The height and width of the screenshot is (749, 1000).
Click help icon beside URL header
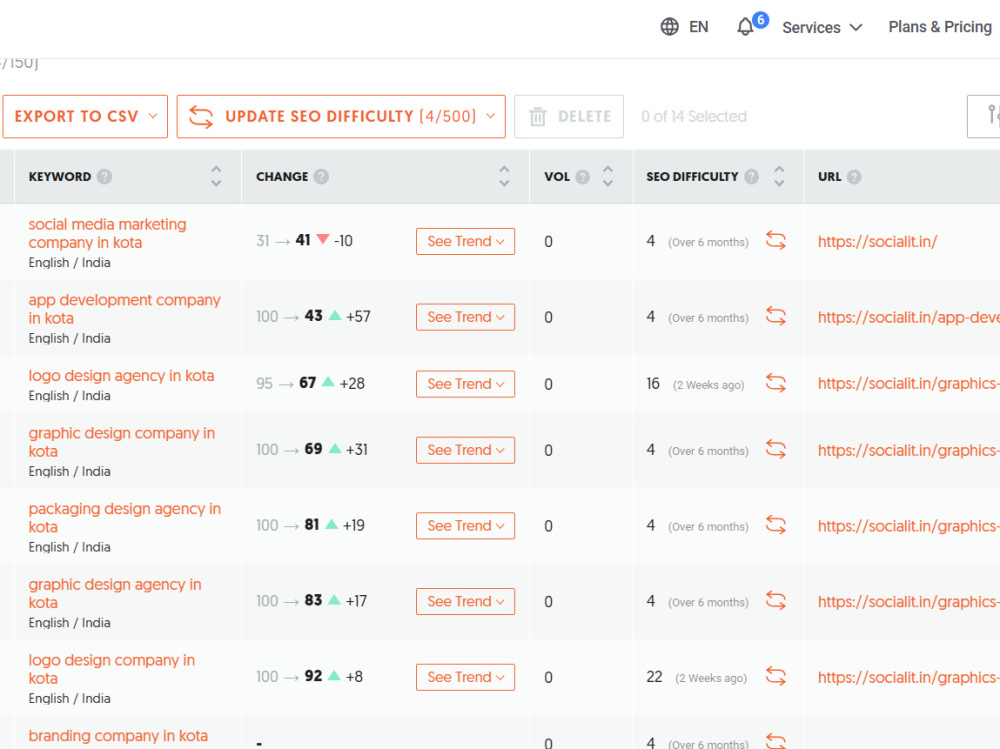[x=854, y=177]
